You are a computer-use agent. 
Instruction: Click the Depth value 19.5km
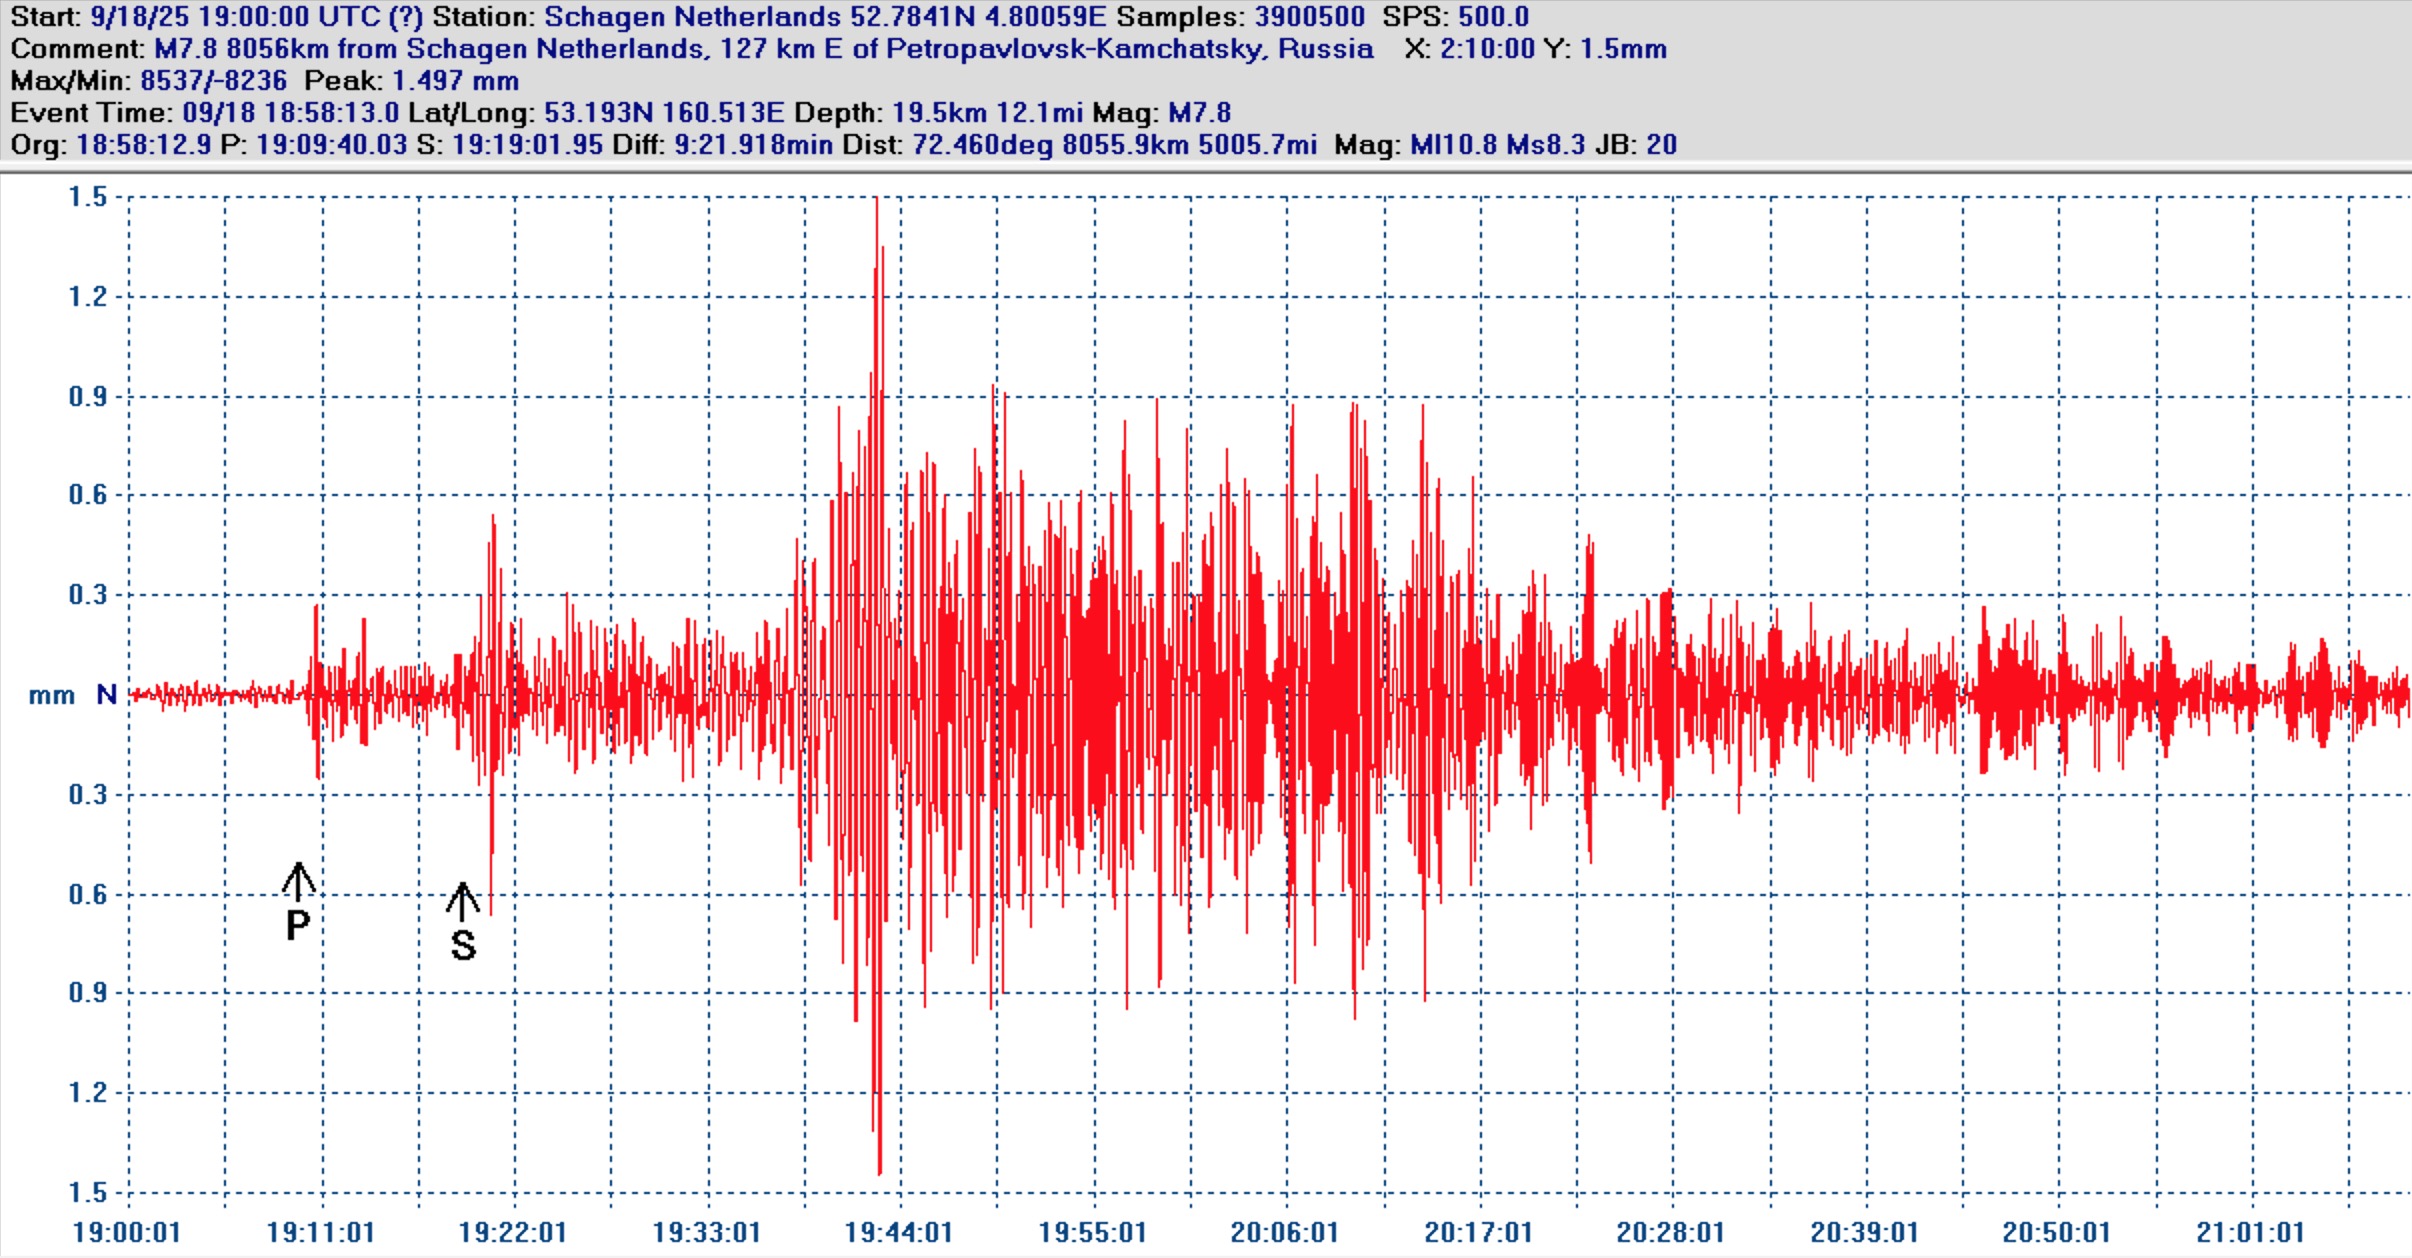[x=938, y=113]
